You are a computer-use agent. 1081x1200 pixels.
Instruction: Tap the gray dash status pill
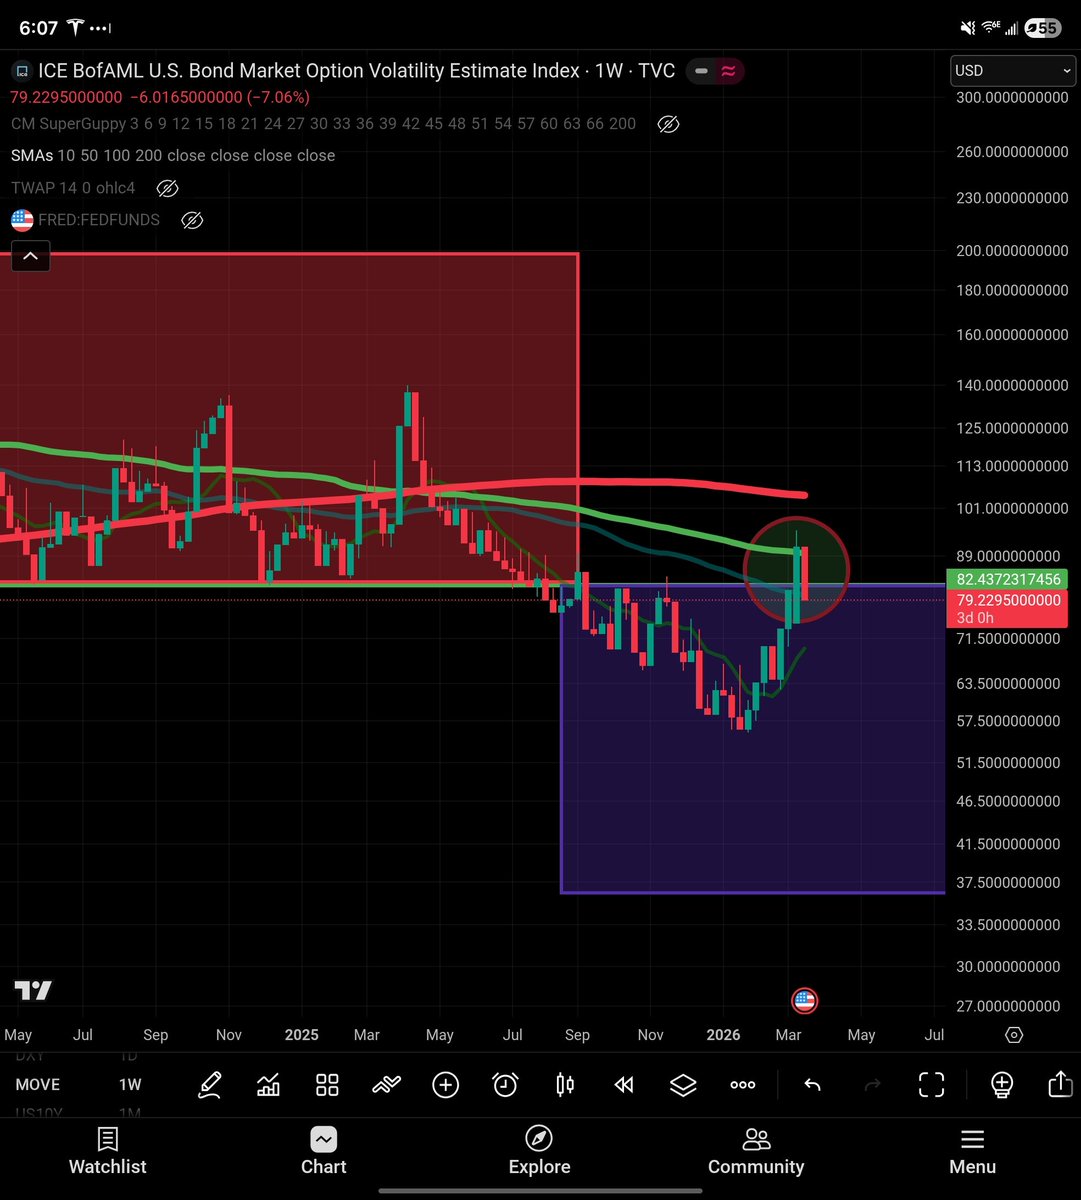click(x=701, y=71)
